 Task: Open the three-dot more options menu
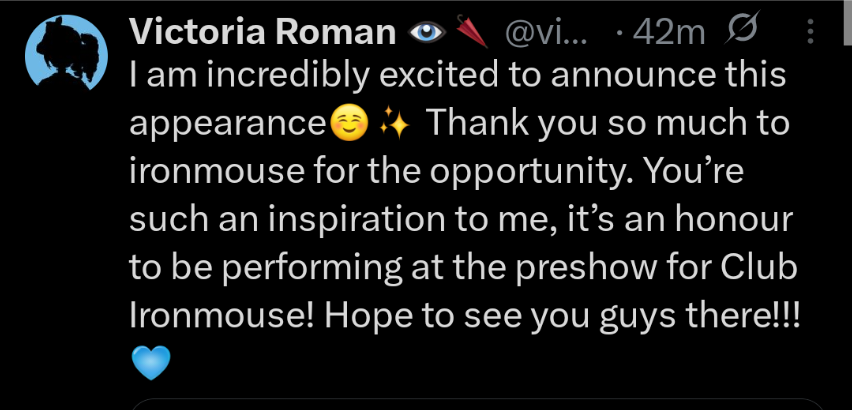pyautogui.click(x=809, y=34)
